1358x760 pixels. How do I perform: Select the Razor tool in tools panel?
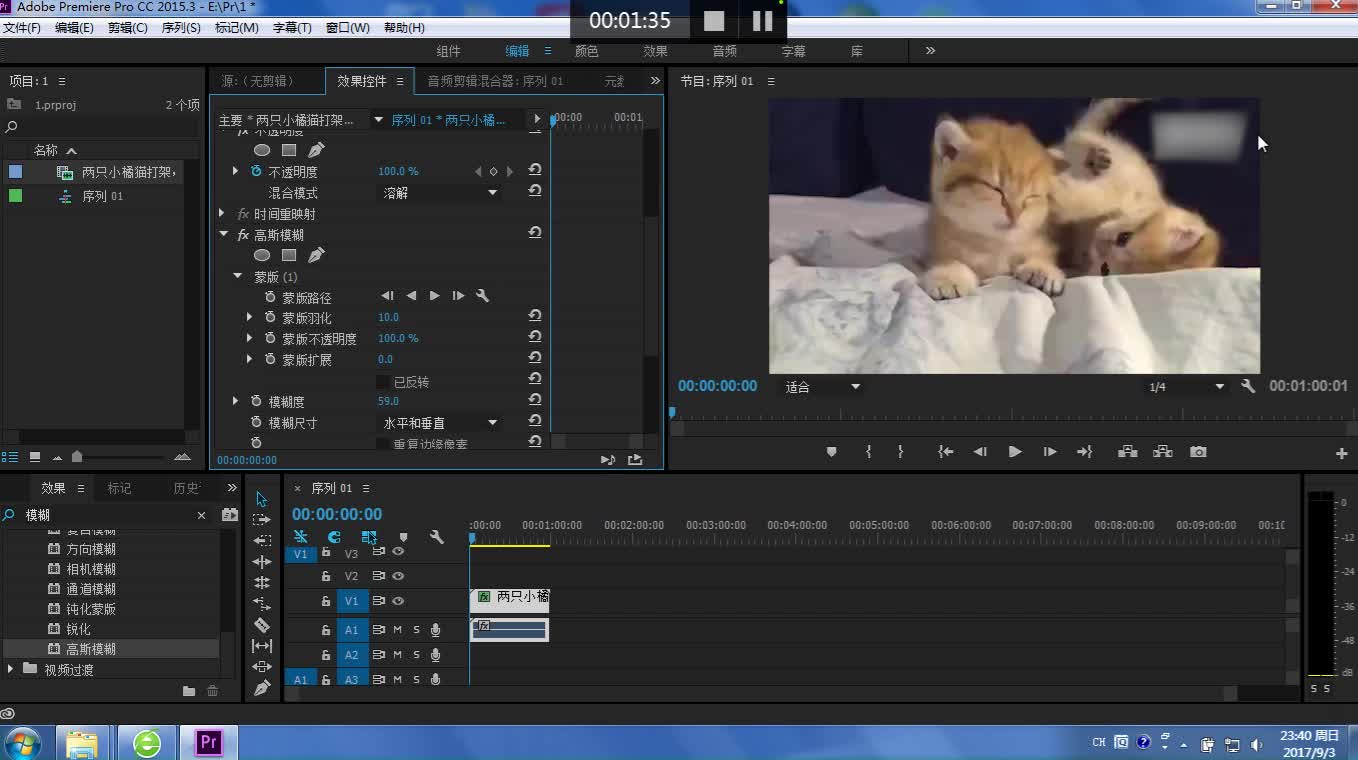(262, 625)
